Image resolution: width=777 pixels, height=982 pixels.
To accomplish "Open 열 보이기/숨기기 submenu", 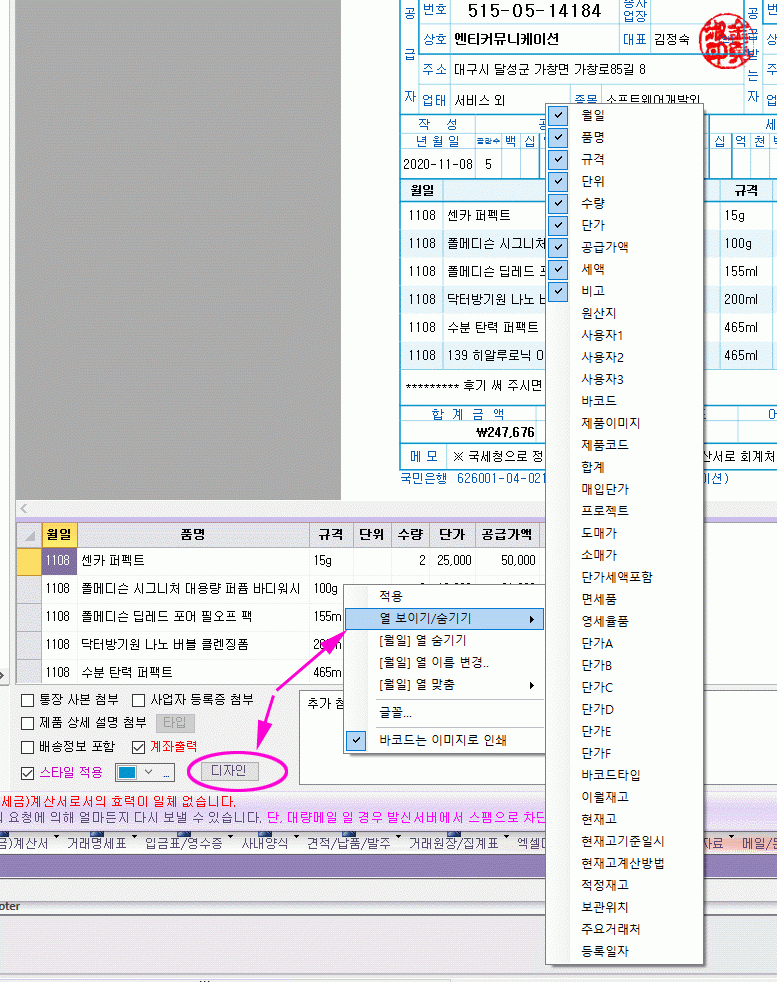I will pyautogui.click(x=445, y=618).
